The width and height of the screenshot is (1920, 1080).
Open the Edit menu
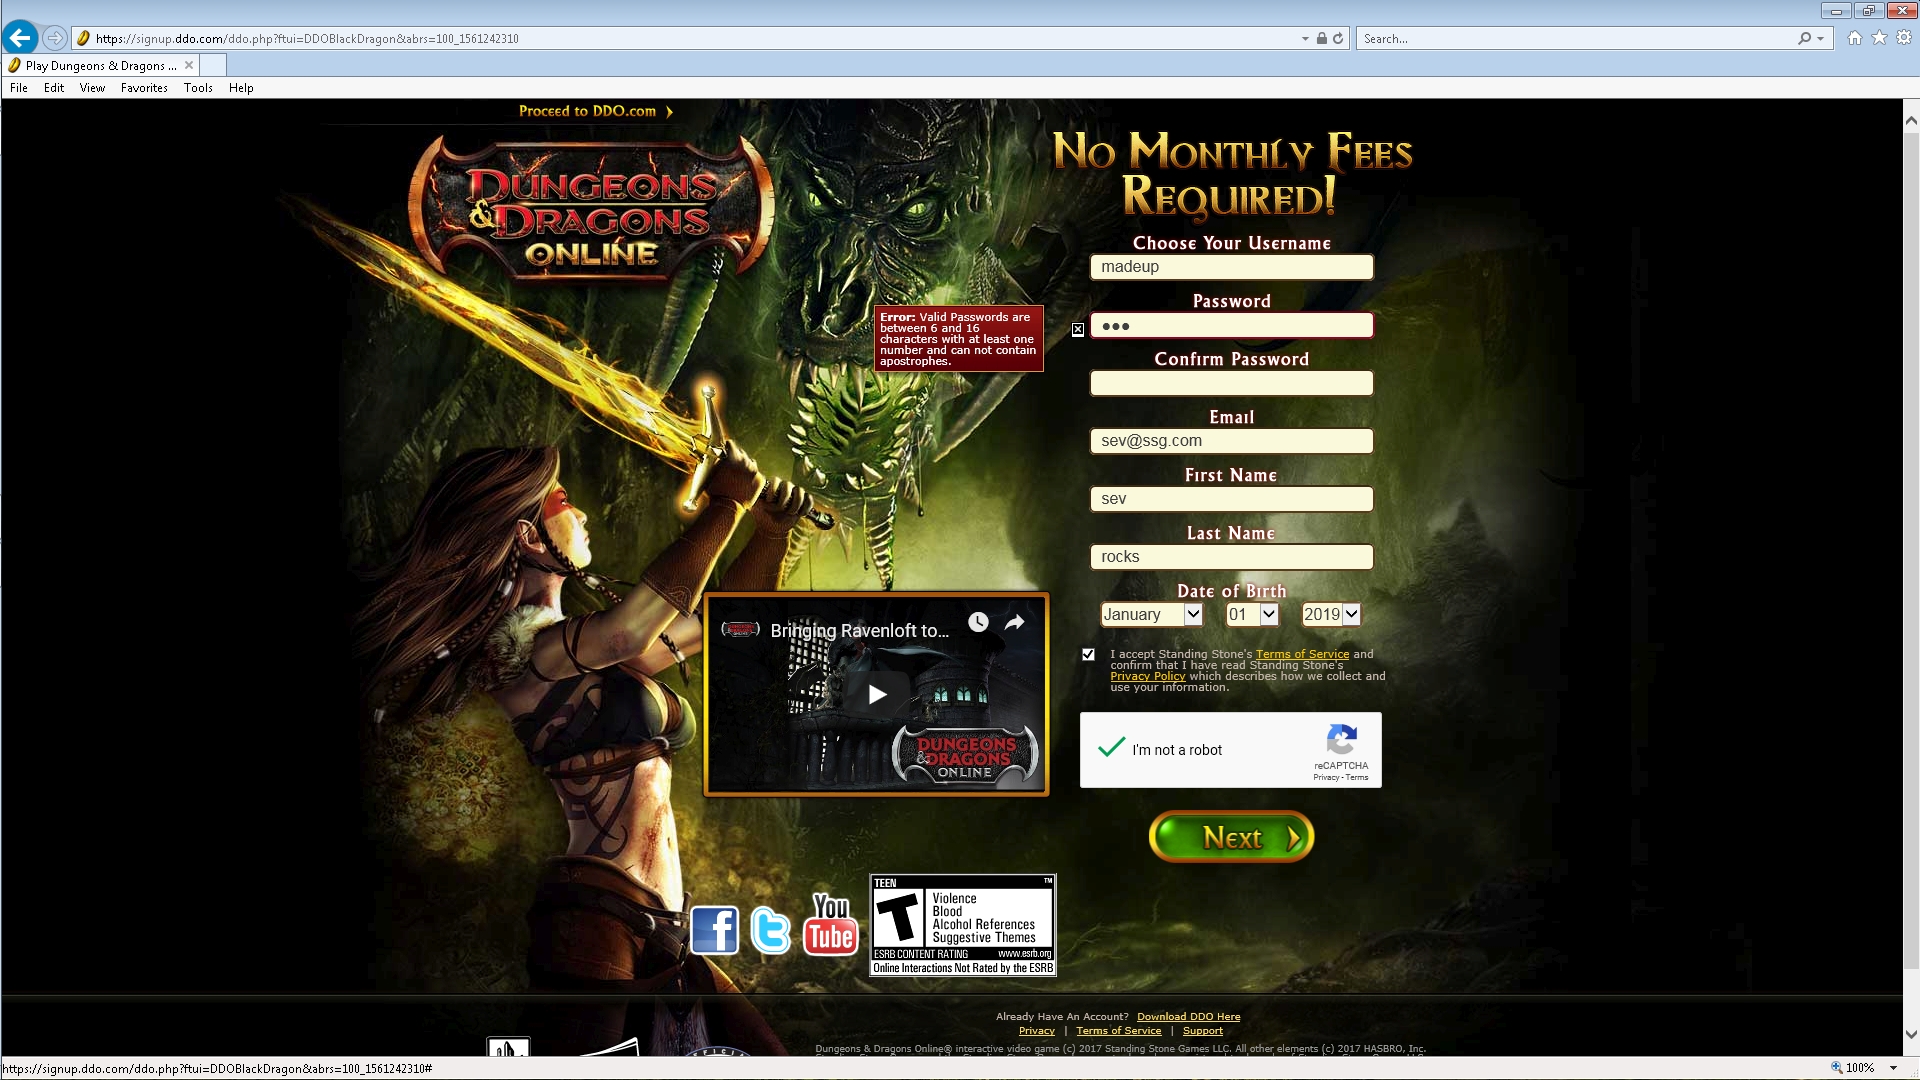[x=54, y=88]
